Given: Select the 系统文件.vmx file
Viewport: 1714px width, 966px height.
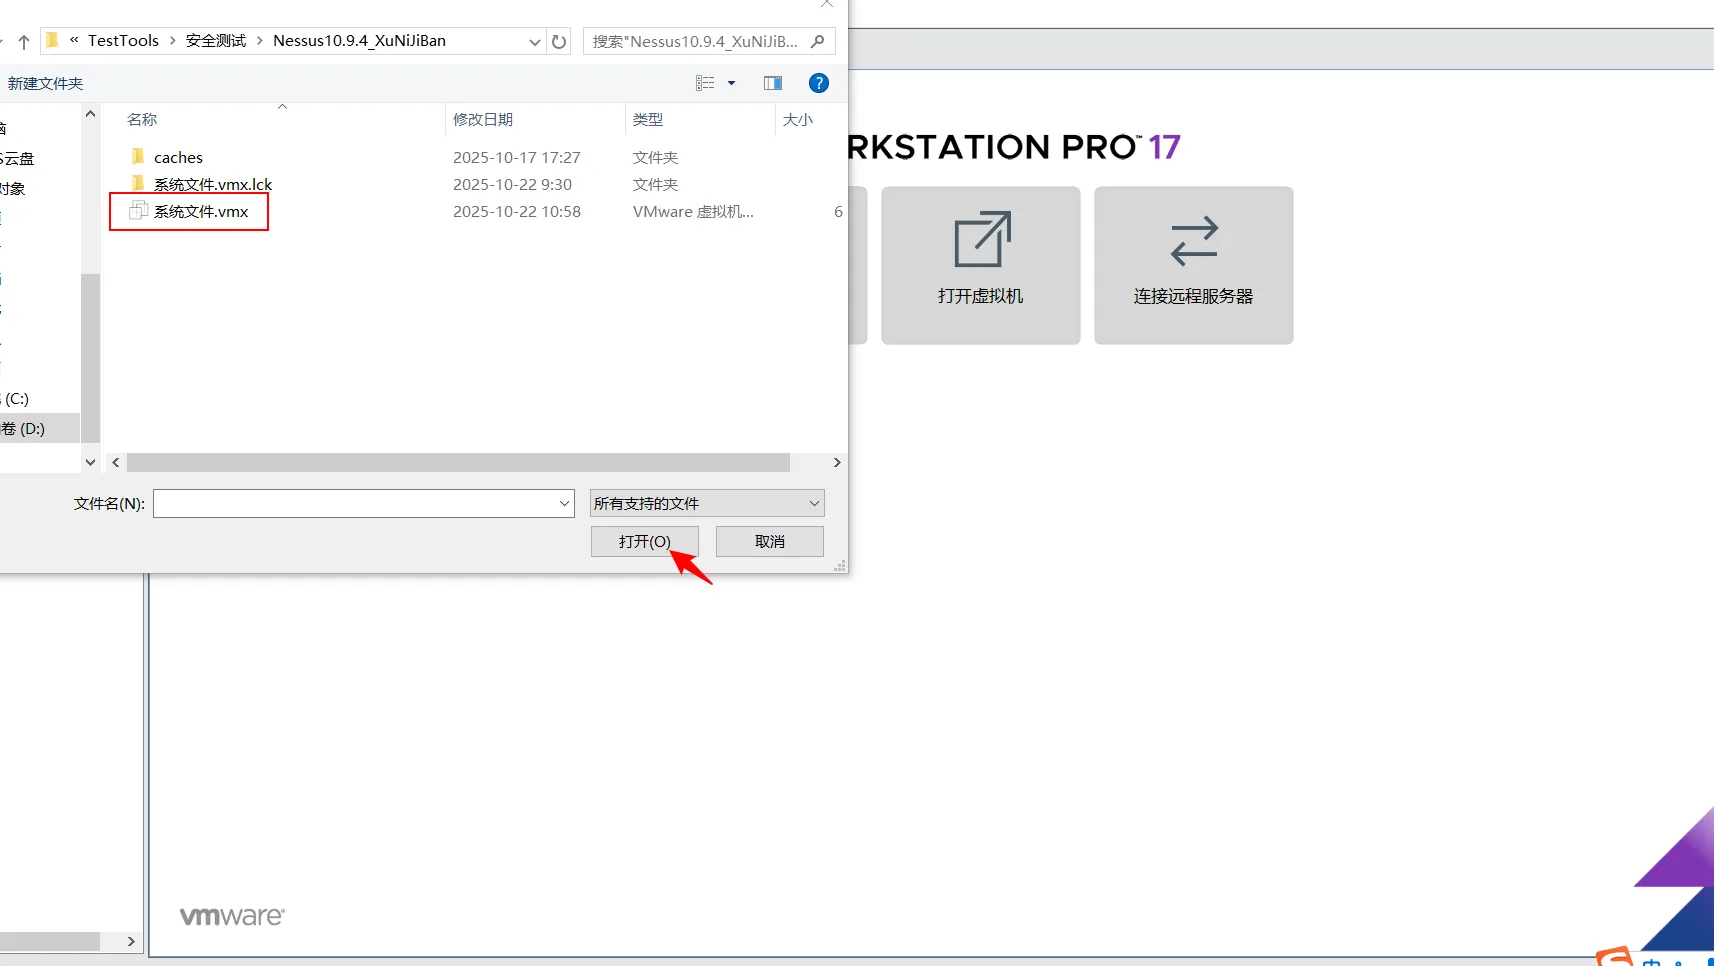Looking at the screenshot, I should pos(200,212).
